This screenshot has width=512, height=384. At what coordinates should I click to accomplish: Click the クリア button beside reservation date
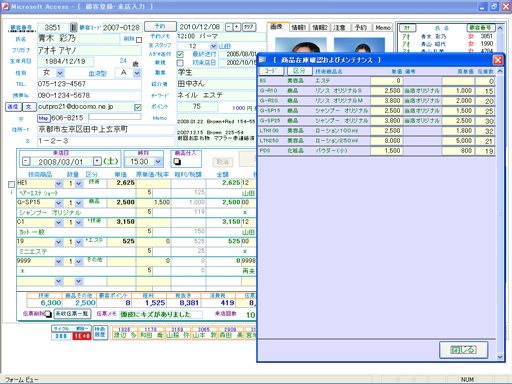(249, 27)
